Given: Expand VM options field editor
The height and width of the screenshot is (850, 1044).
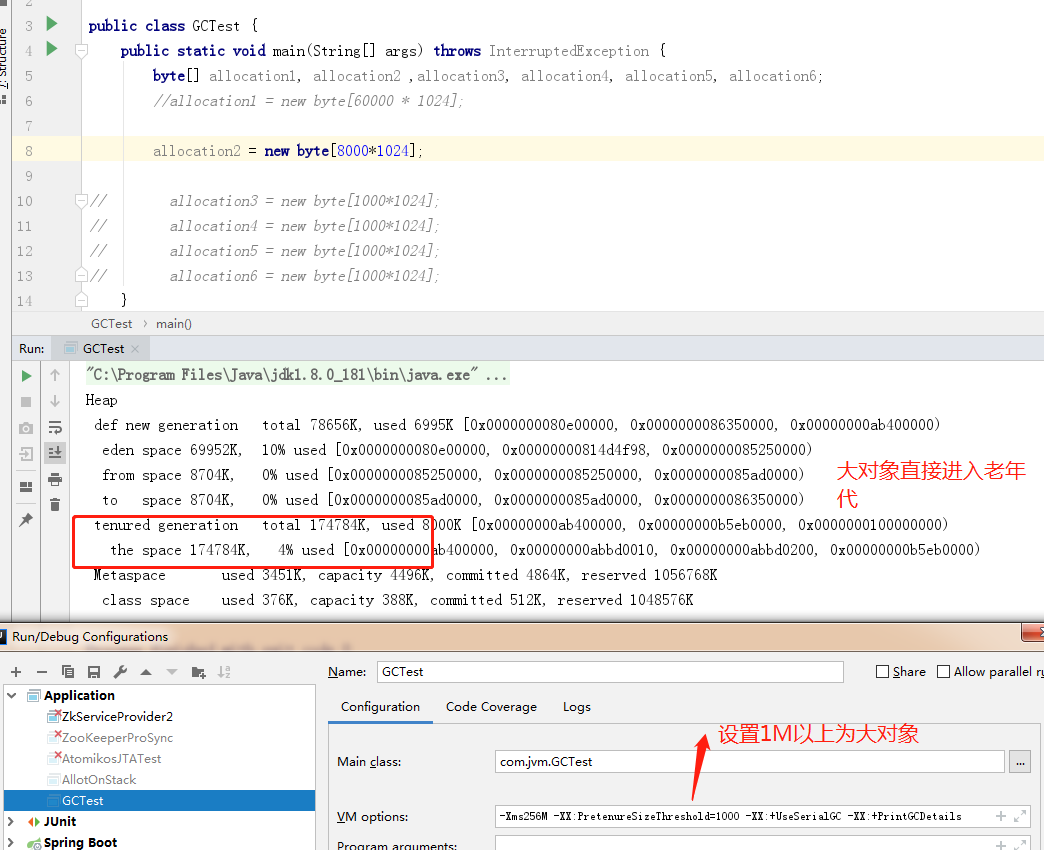Looking at the screenshot, I should (1019, 816).
